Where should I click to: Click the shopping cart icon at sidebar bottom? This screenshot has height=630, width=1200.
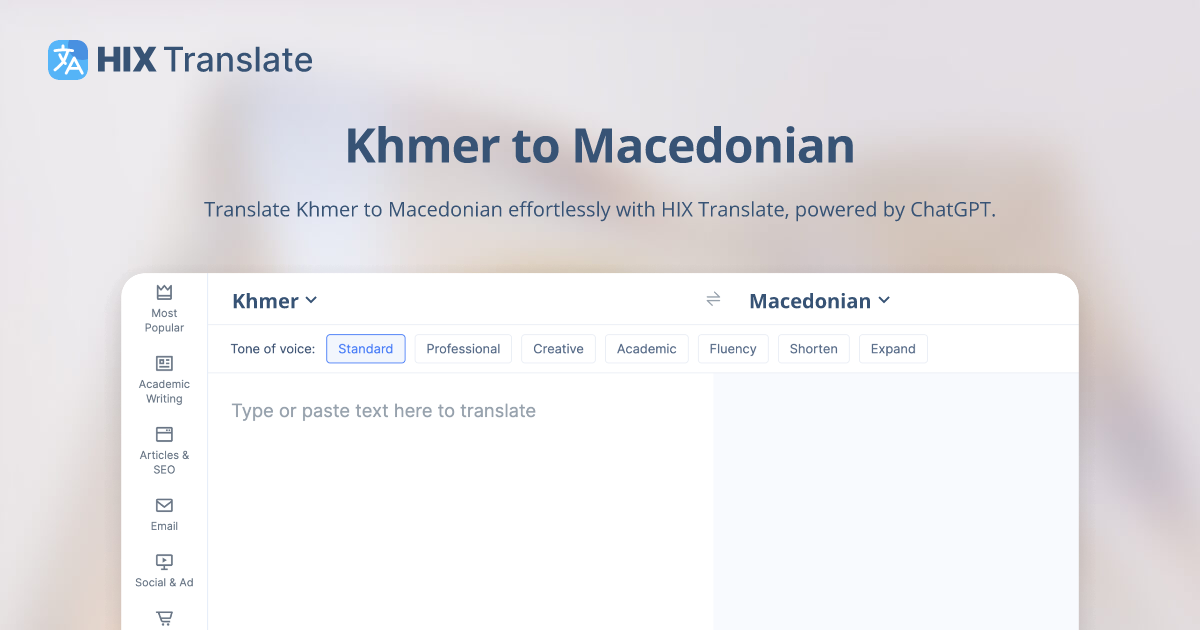163,618
